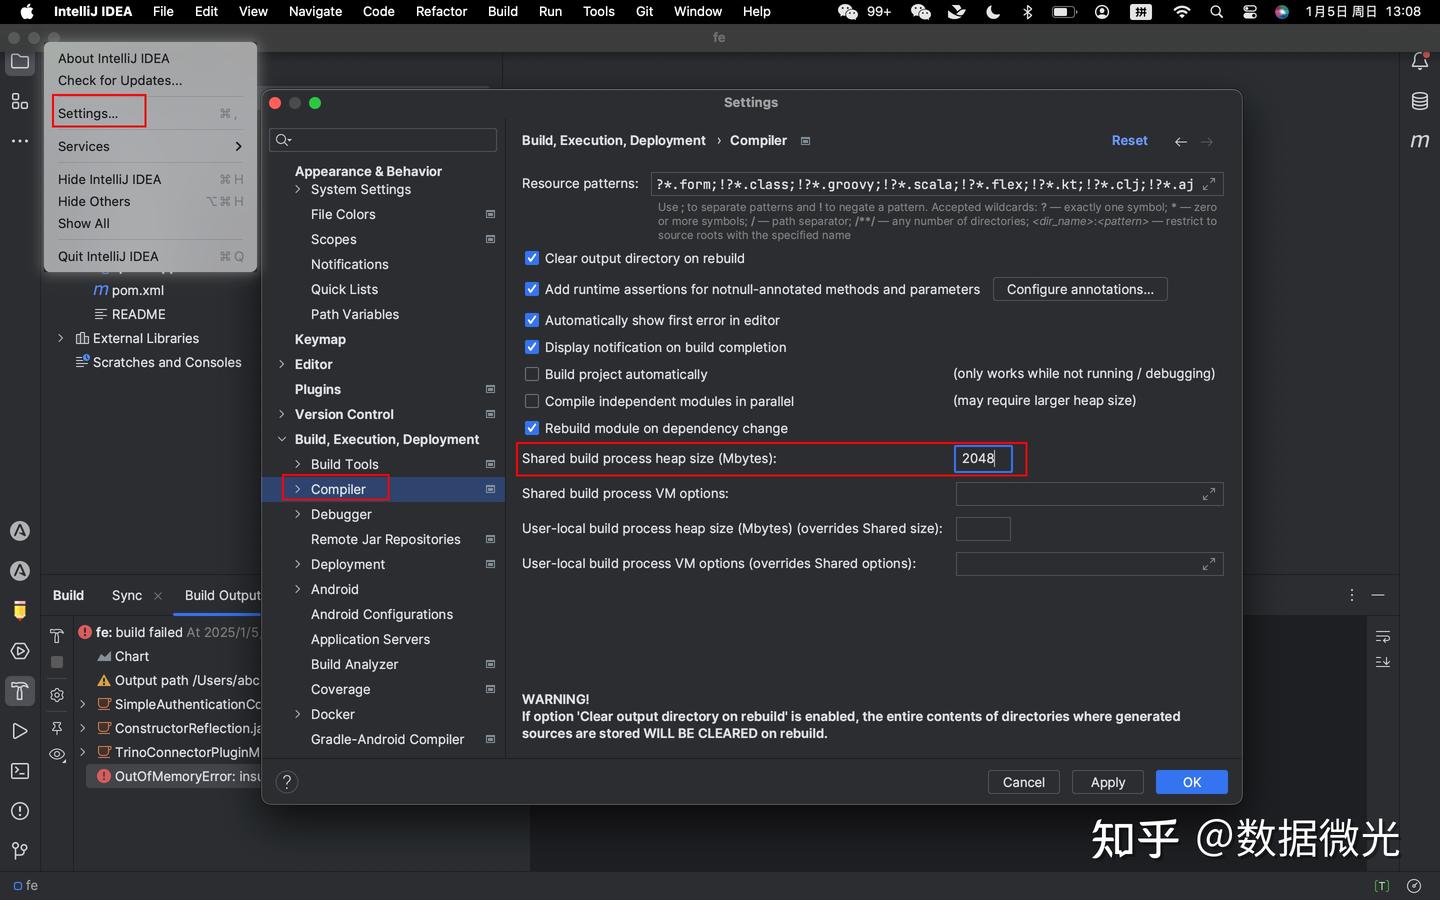Open the Database tool window
The width and height of the screenshot is (1440, 900).
(x=1419, y=100)
